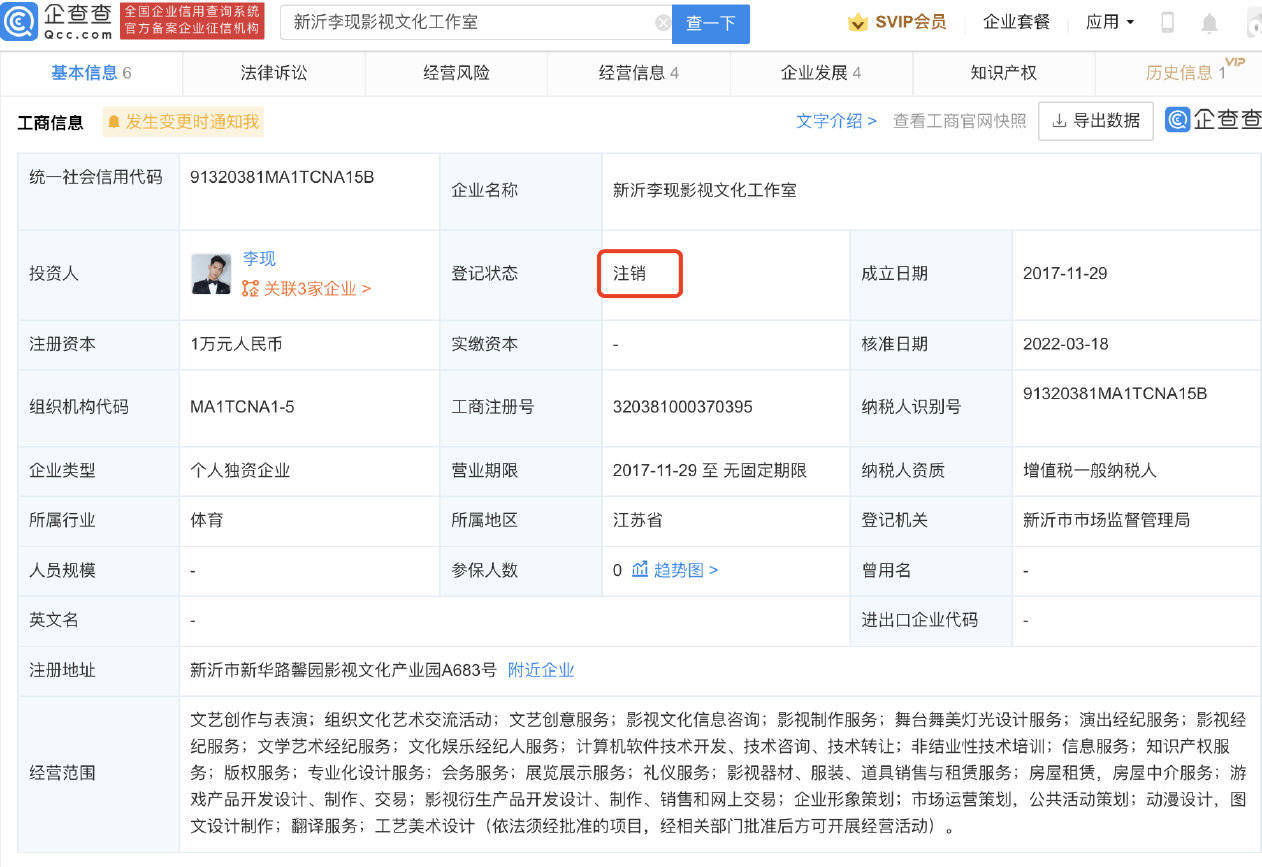Click the SVIP crown icon

coord(857,22)
